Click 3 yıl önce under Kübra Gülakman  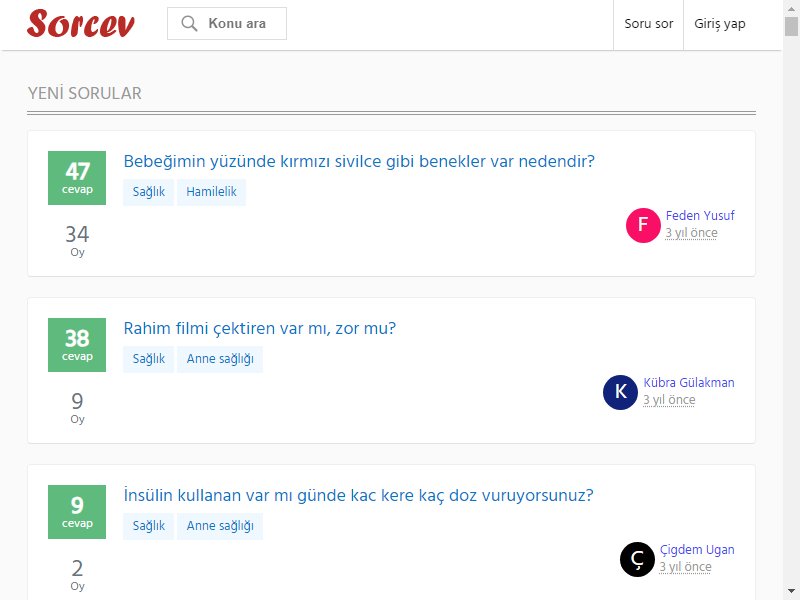tap(669, 400)
